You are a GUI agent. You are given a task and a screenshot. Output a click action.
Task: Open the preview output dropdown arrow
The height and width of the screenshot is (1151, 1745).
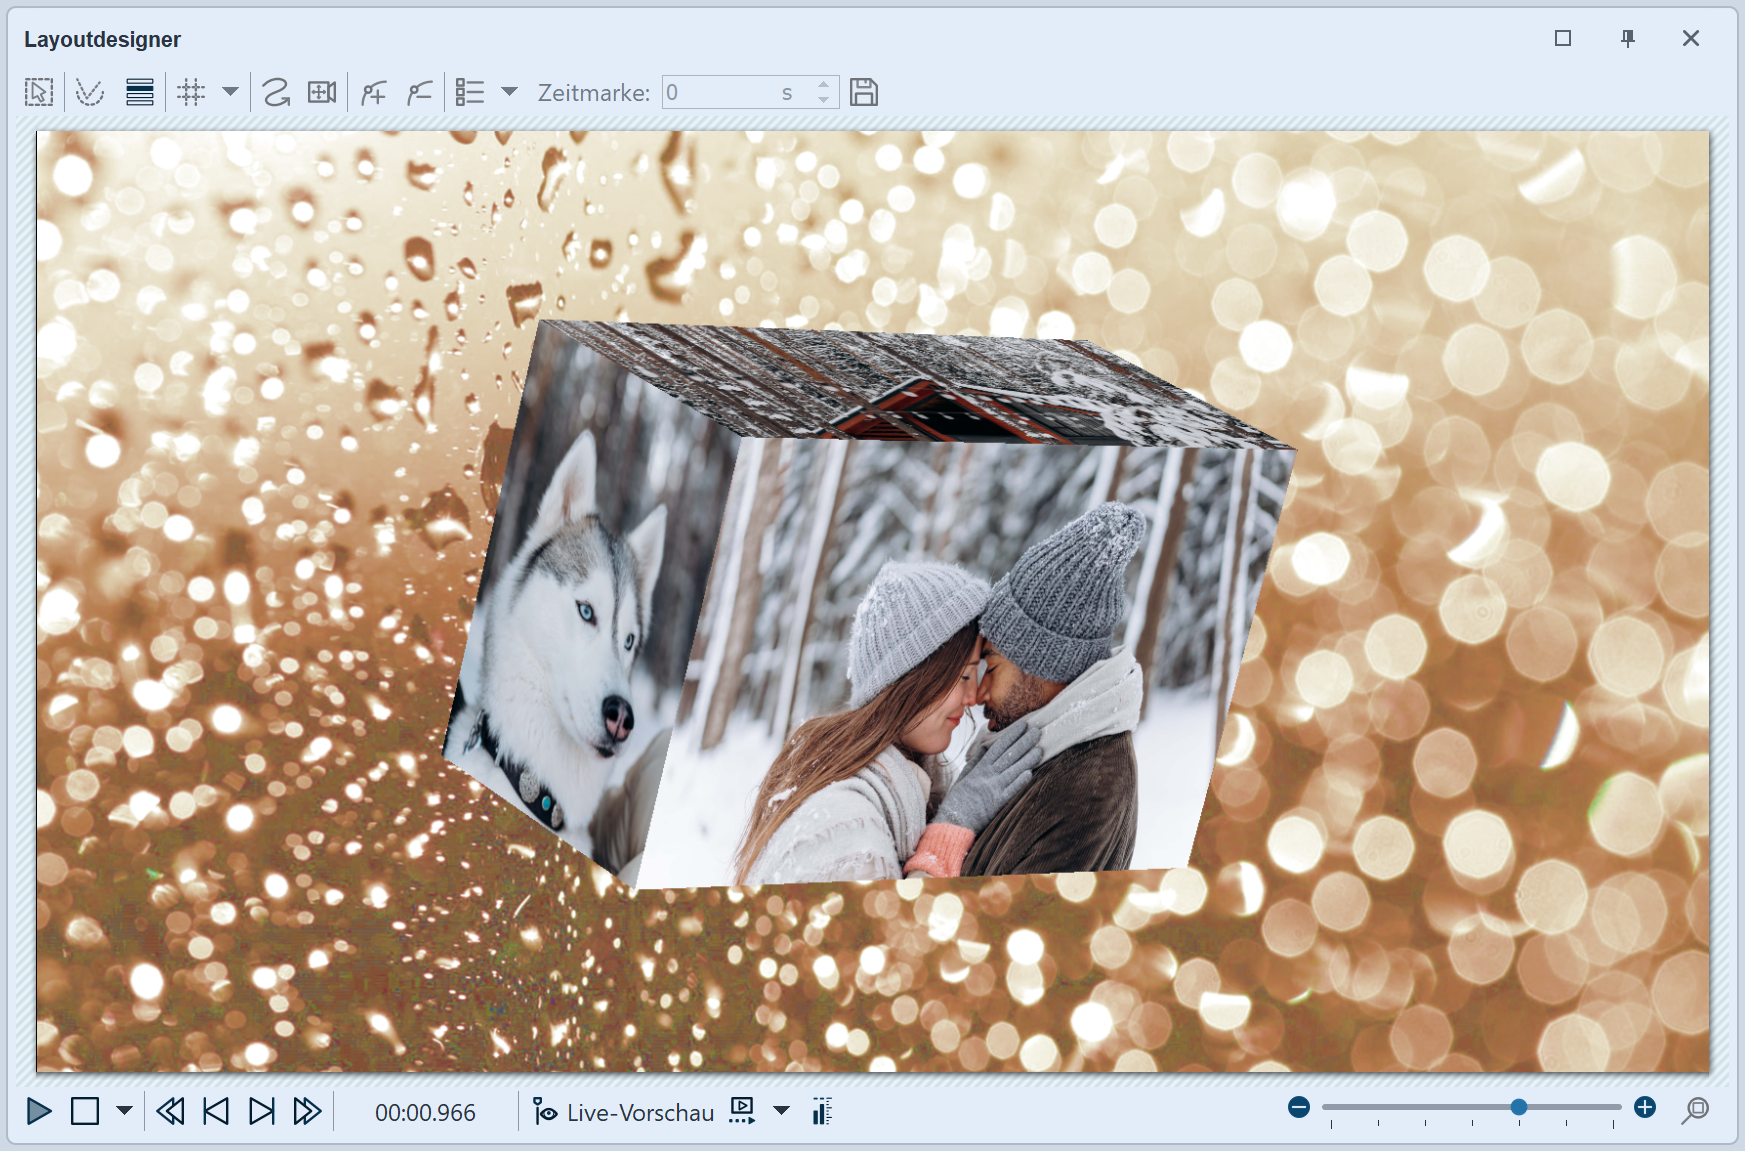[780, 1110]
